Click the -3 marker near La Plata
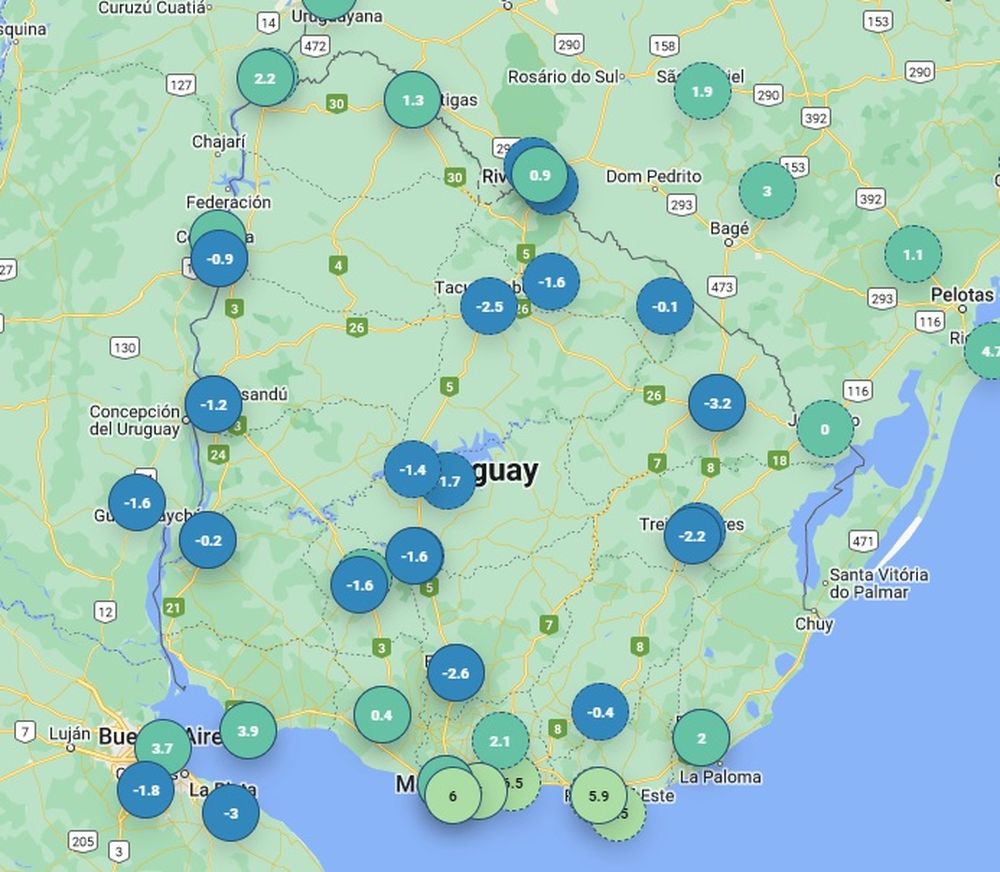This screenshot has width=1000, height=872. click(x=231, y=813)
